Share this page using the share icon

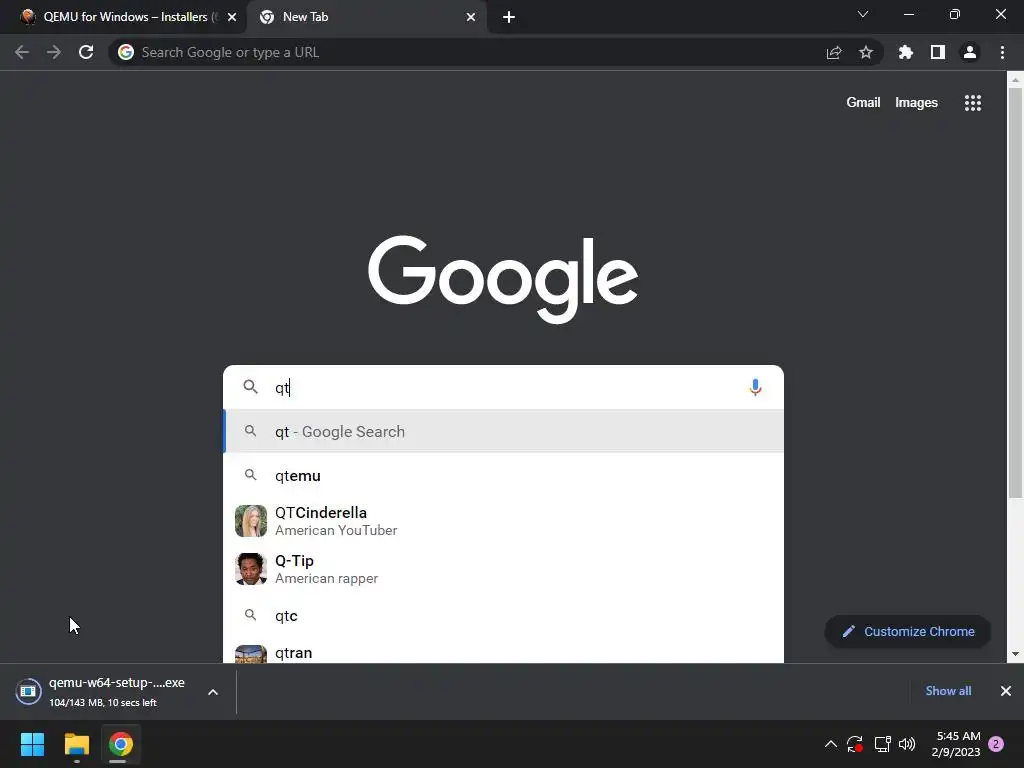pos(834,52)
